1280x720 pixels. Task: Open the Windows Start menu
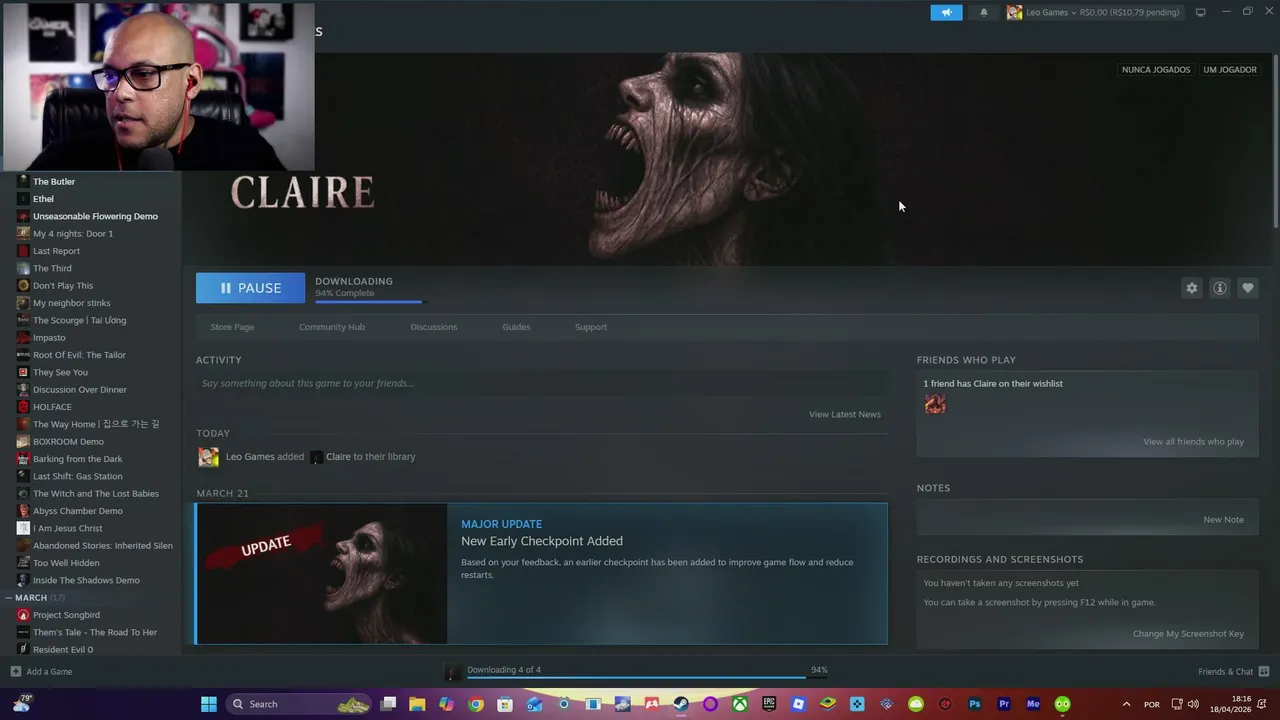coord(208,704)
